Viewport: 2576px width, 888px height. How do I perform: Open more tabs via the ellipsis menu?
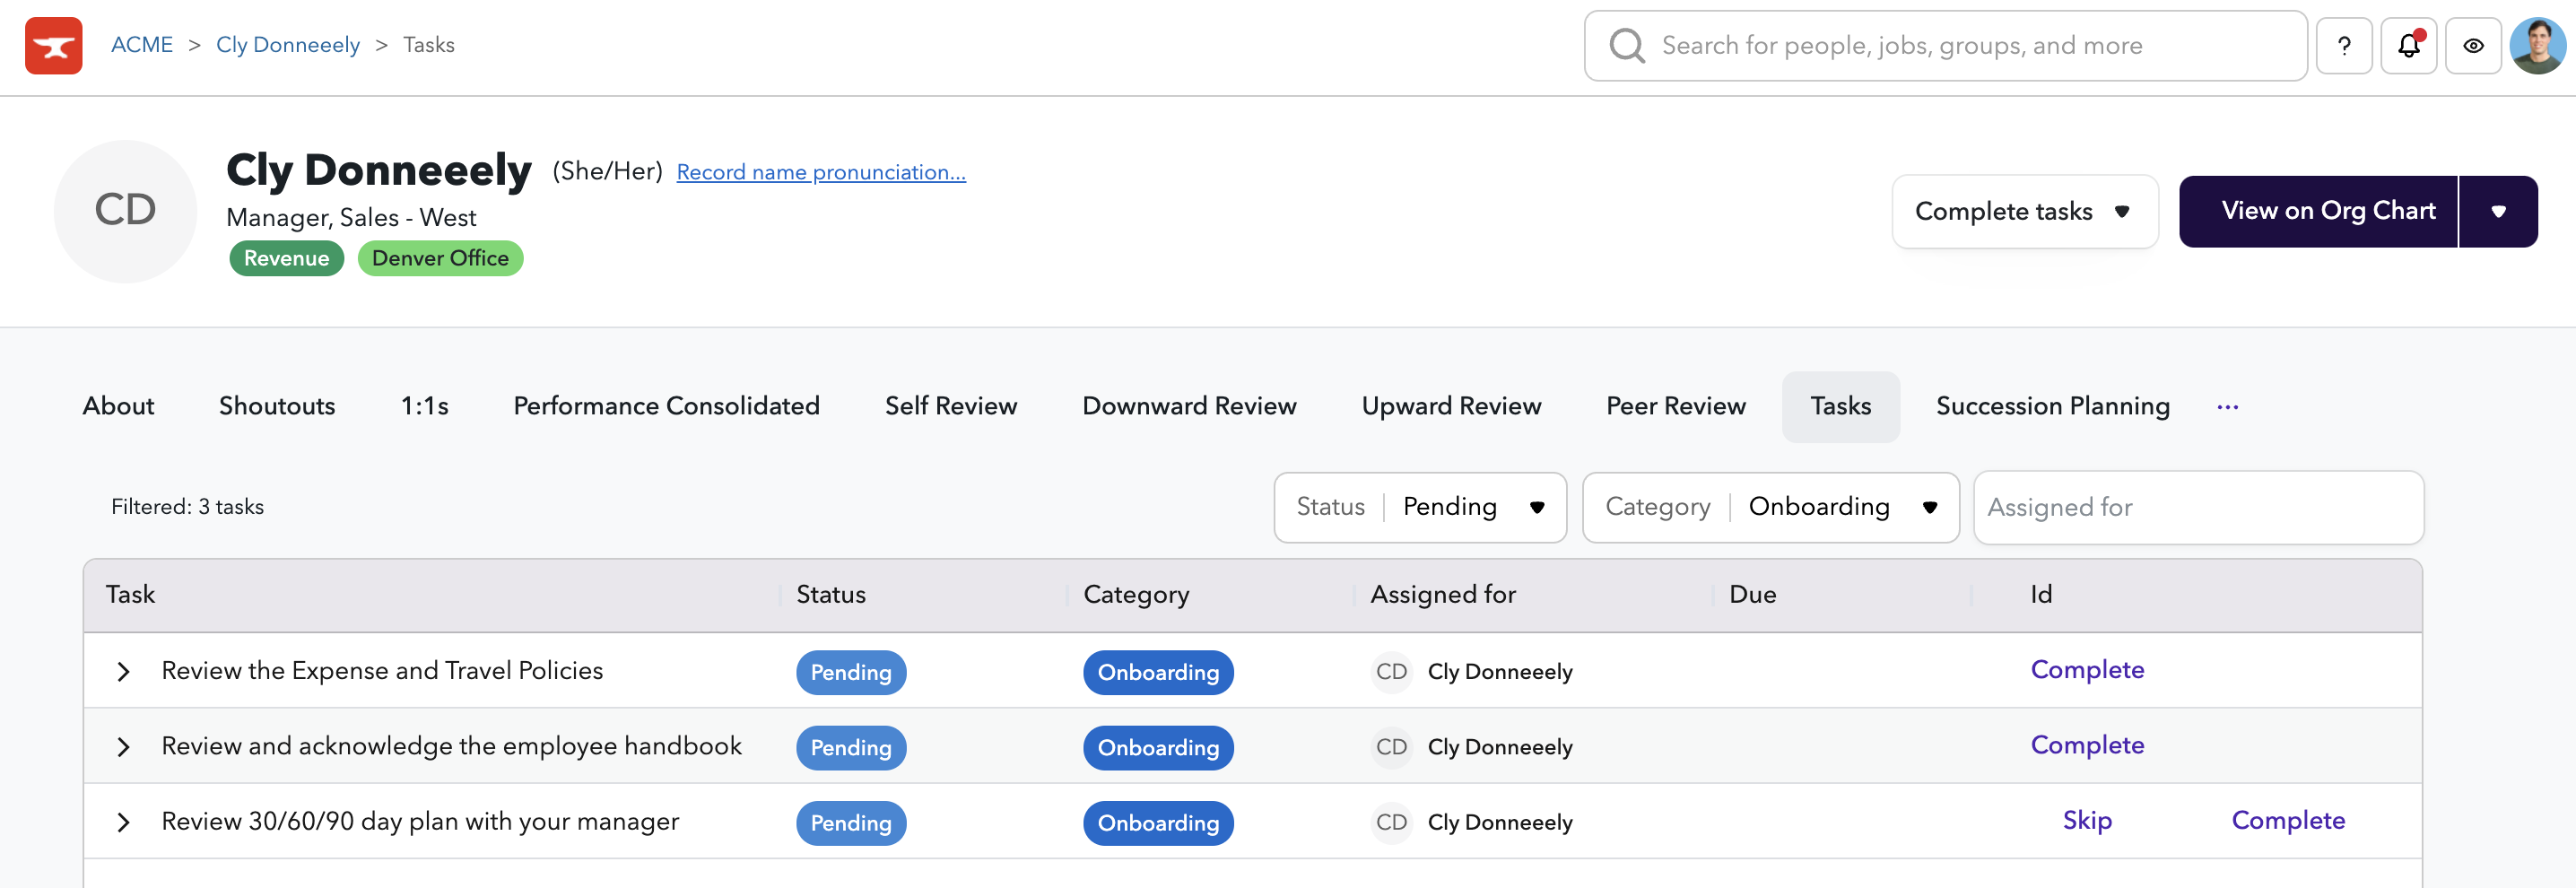click(x=2227, y=406)
